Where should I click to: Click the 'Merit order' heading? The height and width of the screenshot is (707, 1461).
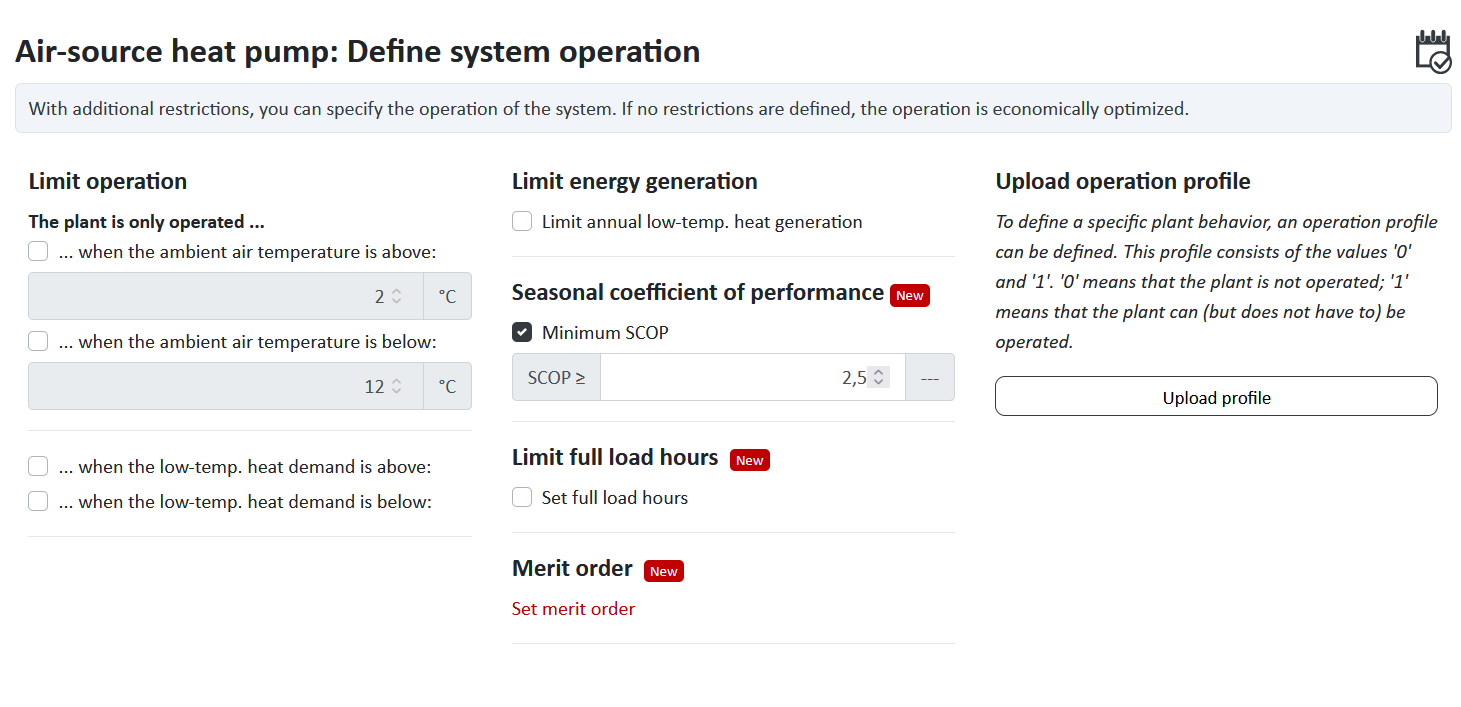coord(572,568)
